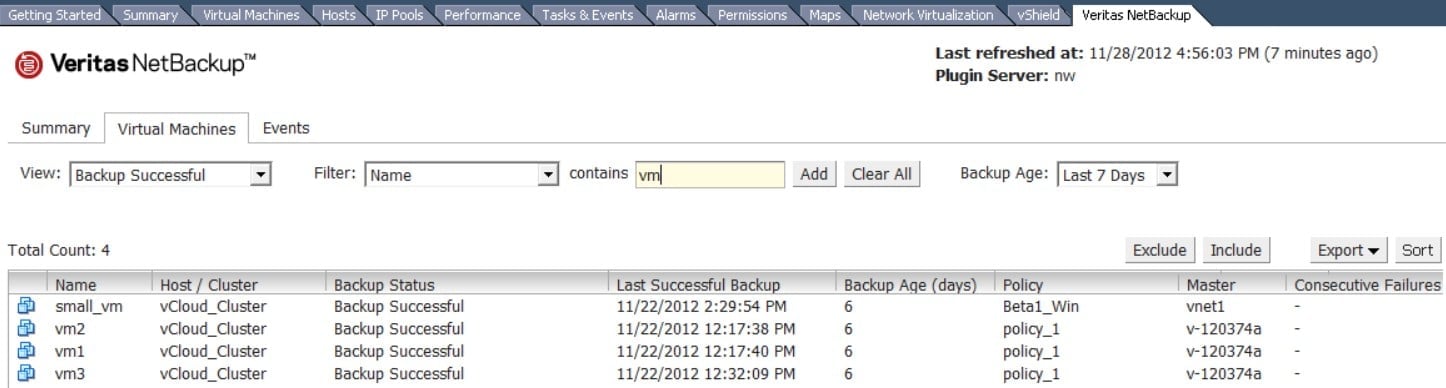Screen dimensions: 1446x388
Task: Expand the Export dropdown button
Action: click(x=1349, y=250)
